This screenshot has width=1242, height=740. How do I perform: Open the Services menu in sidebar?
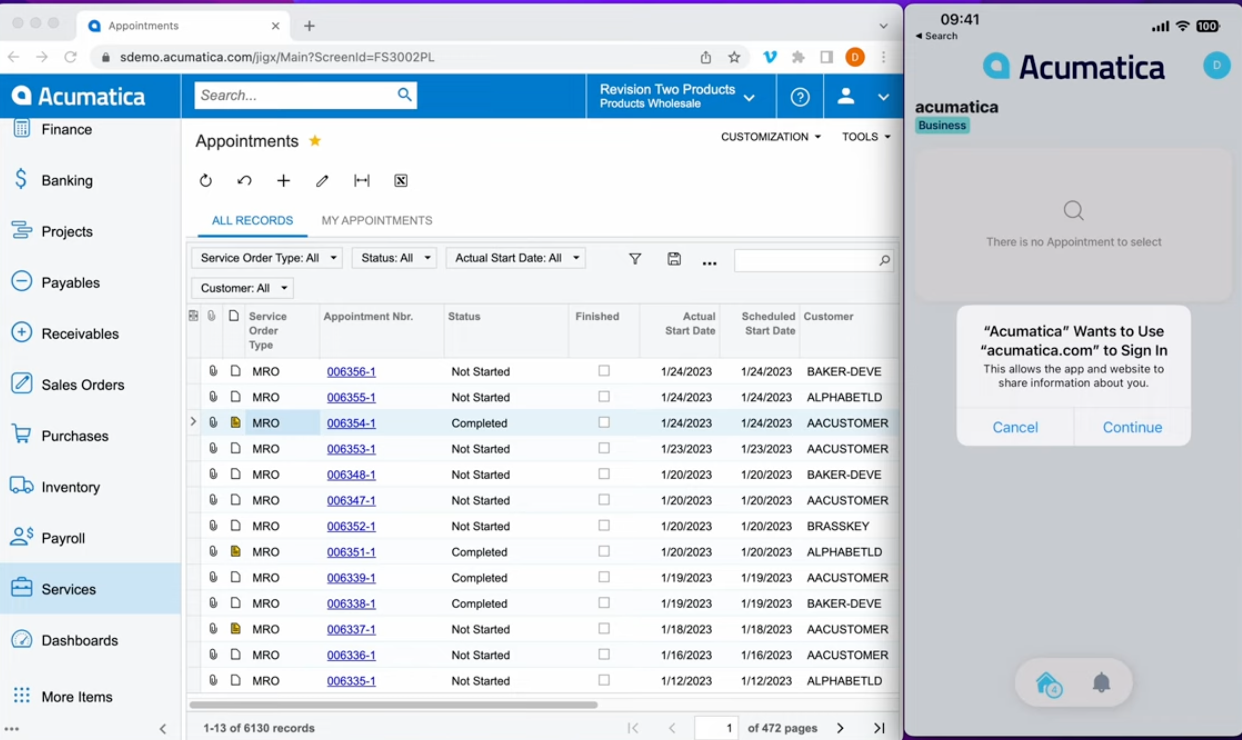pos(90,589)
